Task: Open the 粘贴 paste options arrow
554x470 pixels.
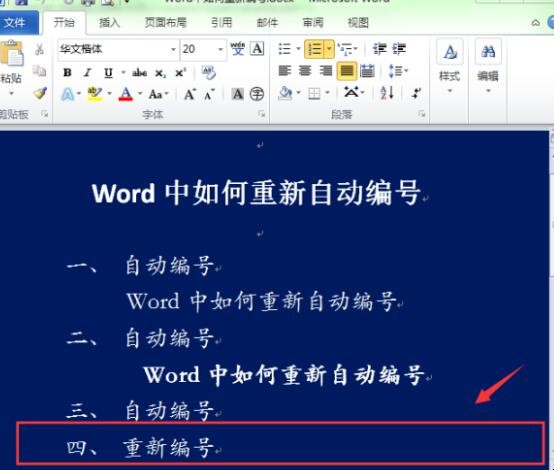Action: tap(11, 94)
